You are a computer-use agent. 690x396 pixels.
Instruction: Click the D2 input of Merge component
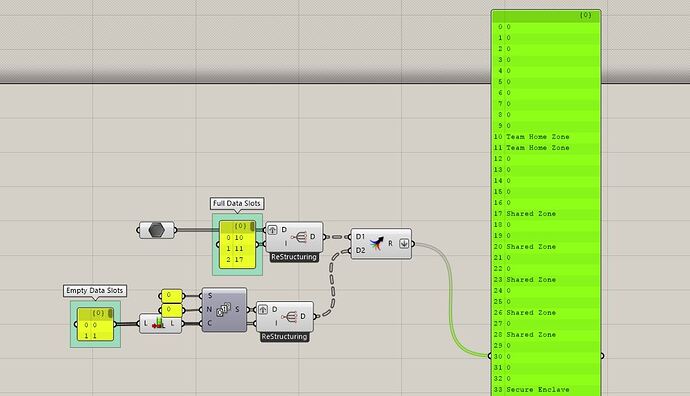coord(360,250)
